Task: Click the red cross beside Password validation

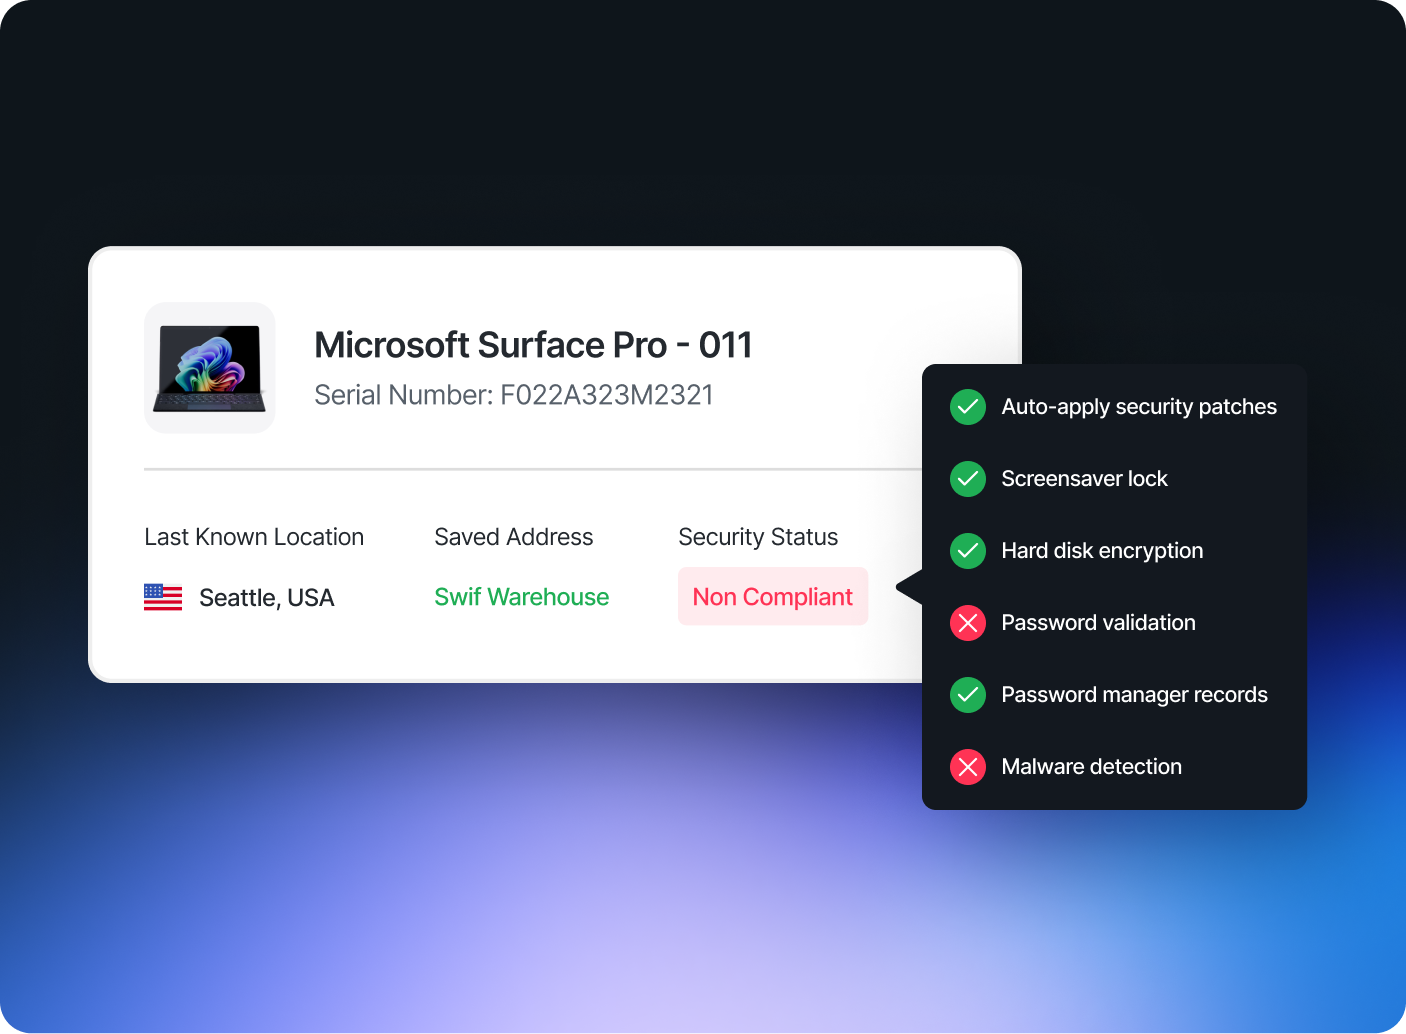Action: pyautogui.click(x=968, y=623)
